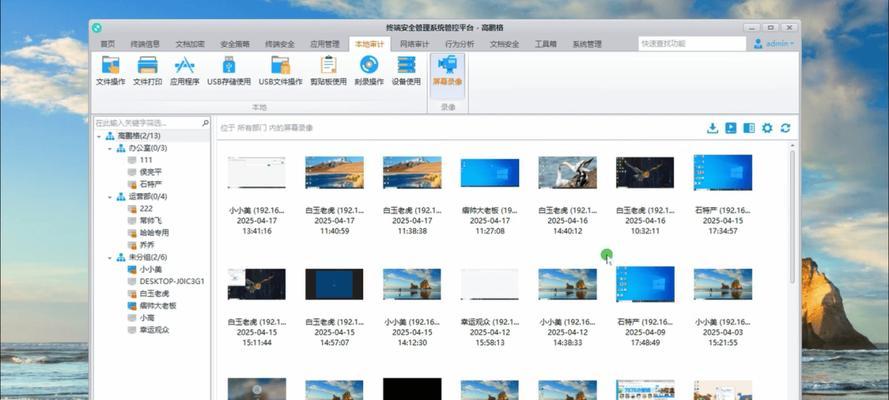
Task: Open the 刻录操作 disc burning audit
Action: click(x=369, y=71)
